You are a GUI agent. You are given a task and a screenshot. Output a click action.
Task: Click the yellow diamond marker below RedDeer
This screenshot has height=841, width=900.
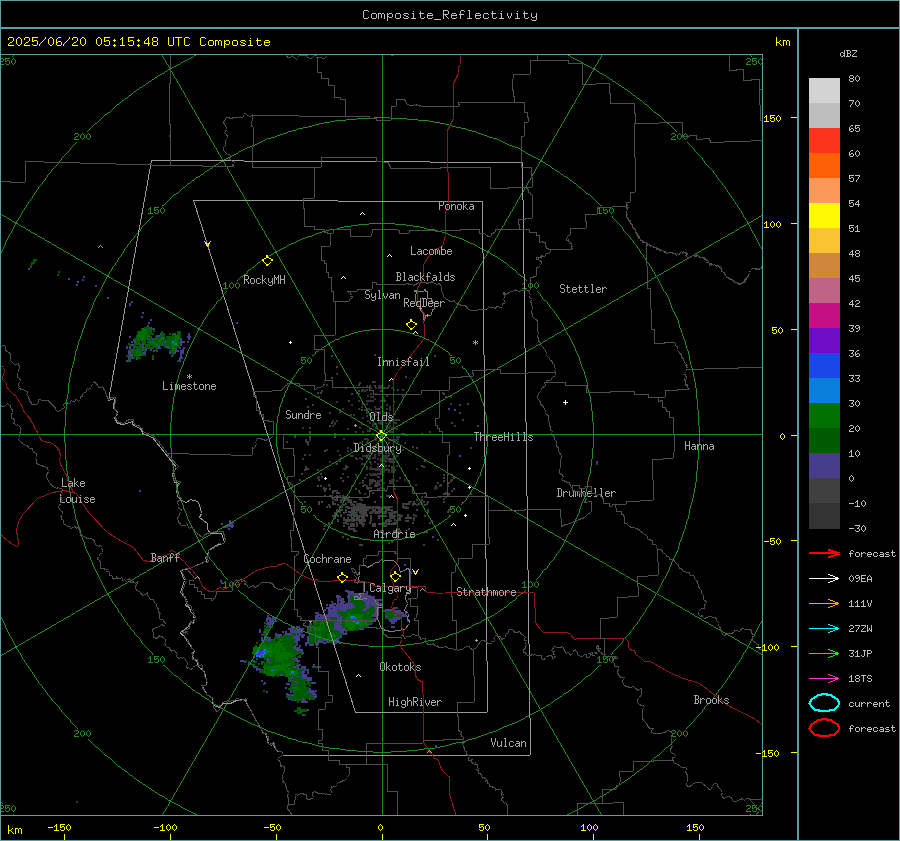tap(411, 325)
